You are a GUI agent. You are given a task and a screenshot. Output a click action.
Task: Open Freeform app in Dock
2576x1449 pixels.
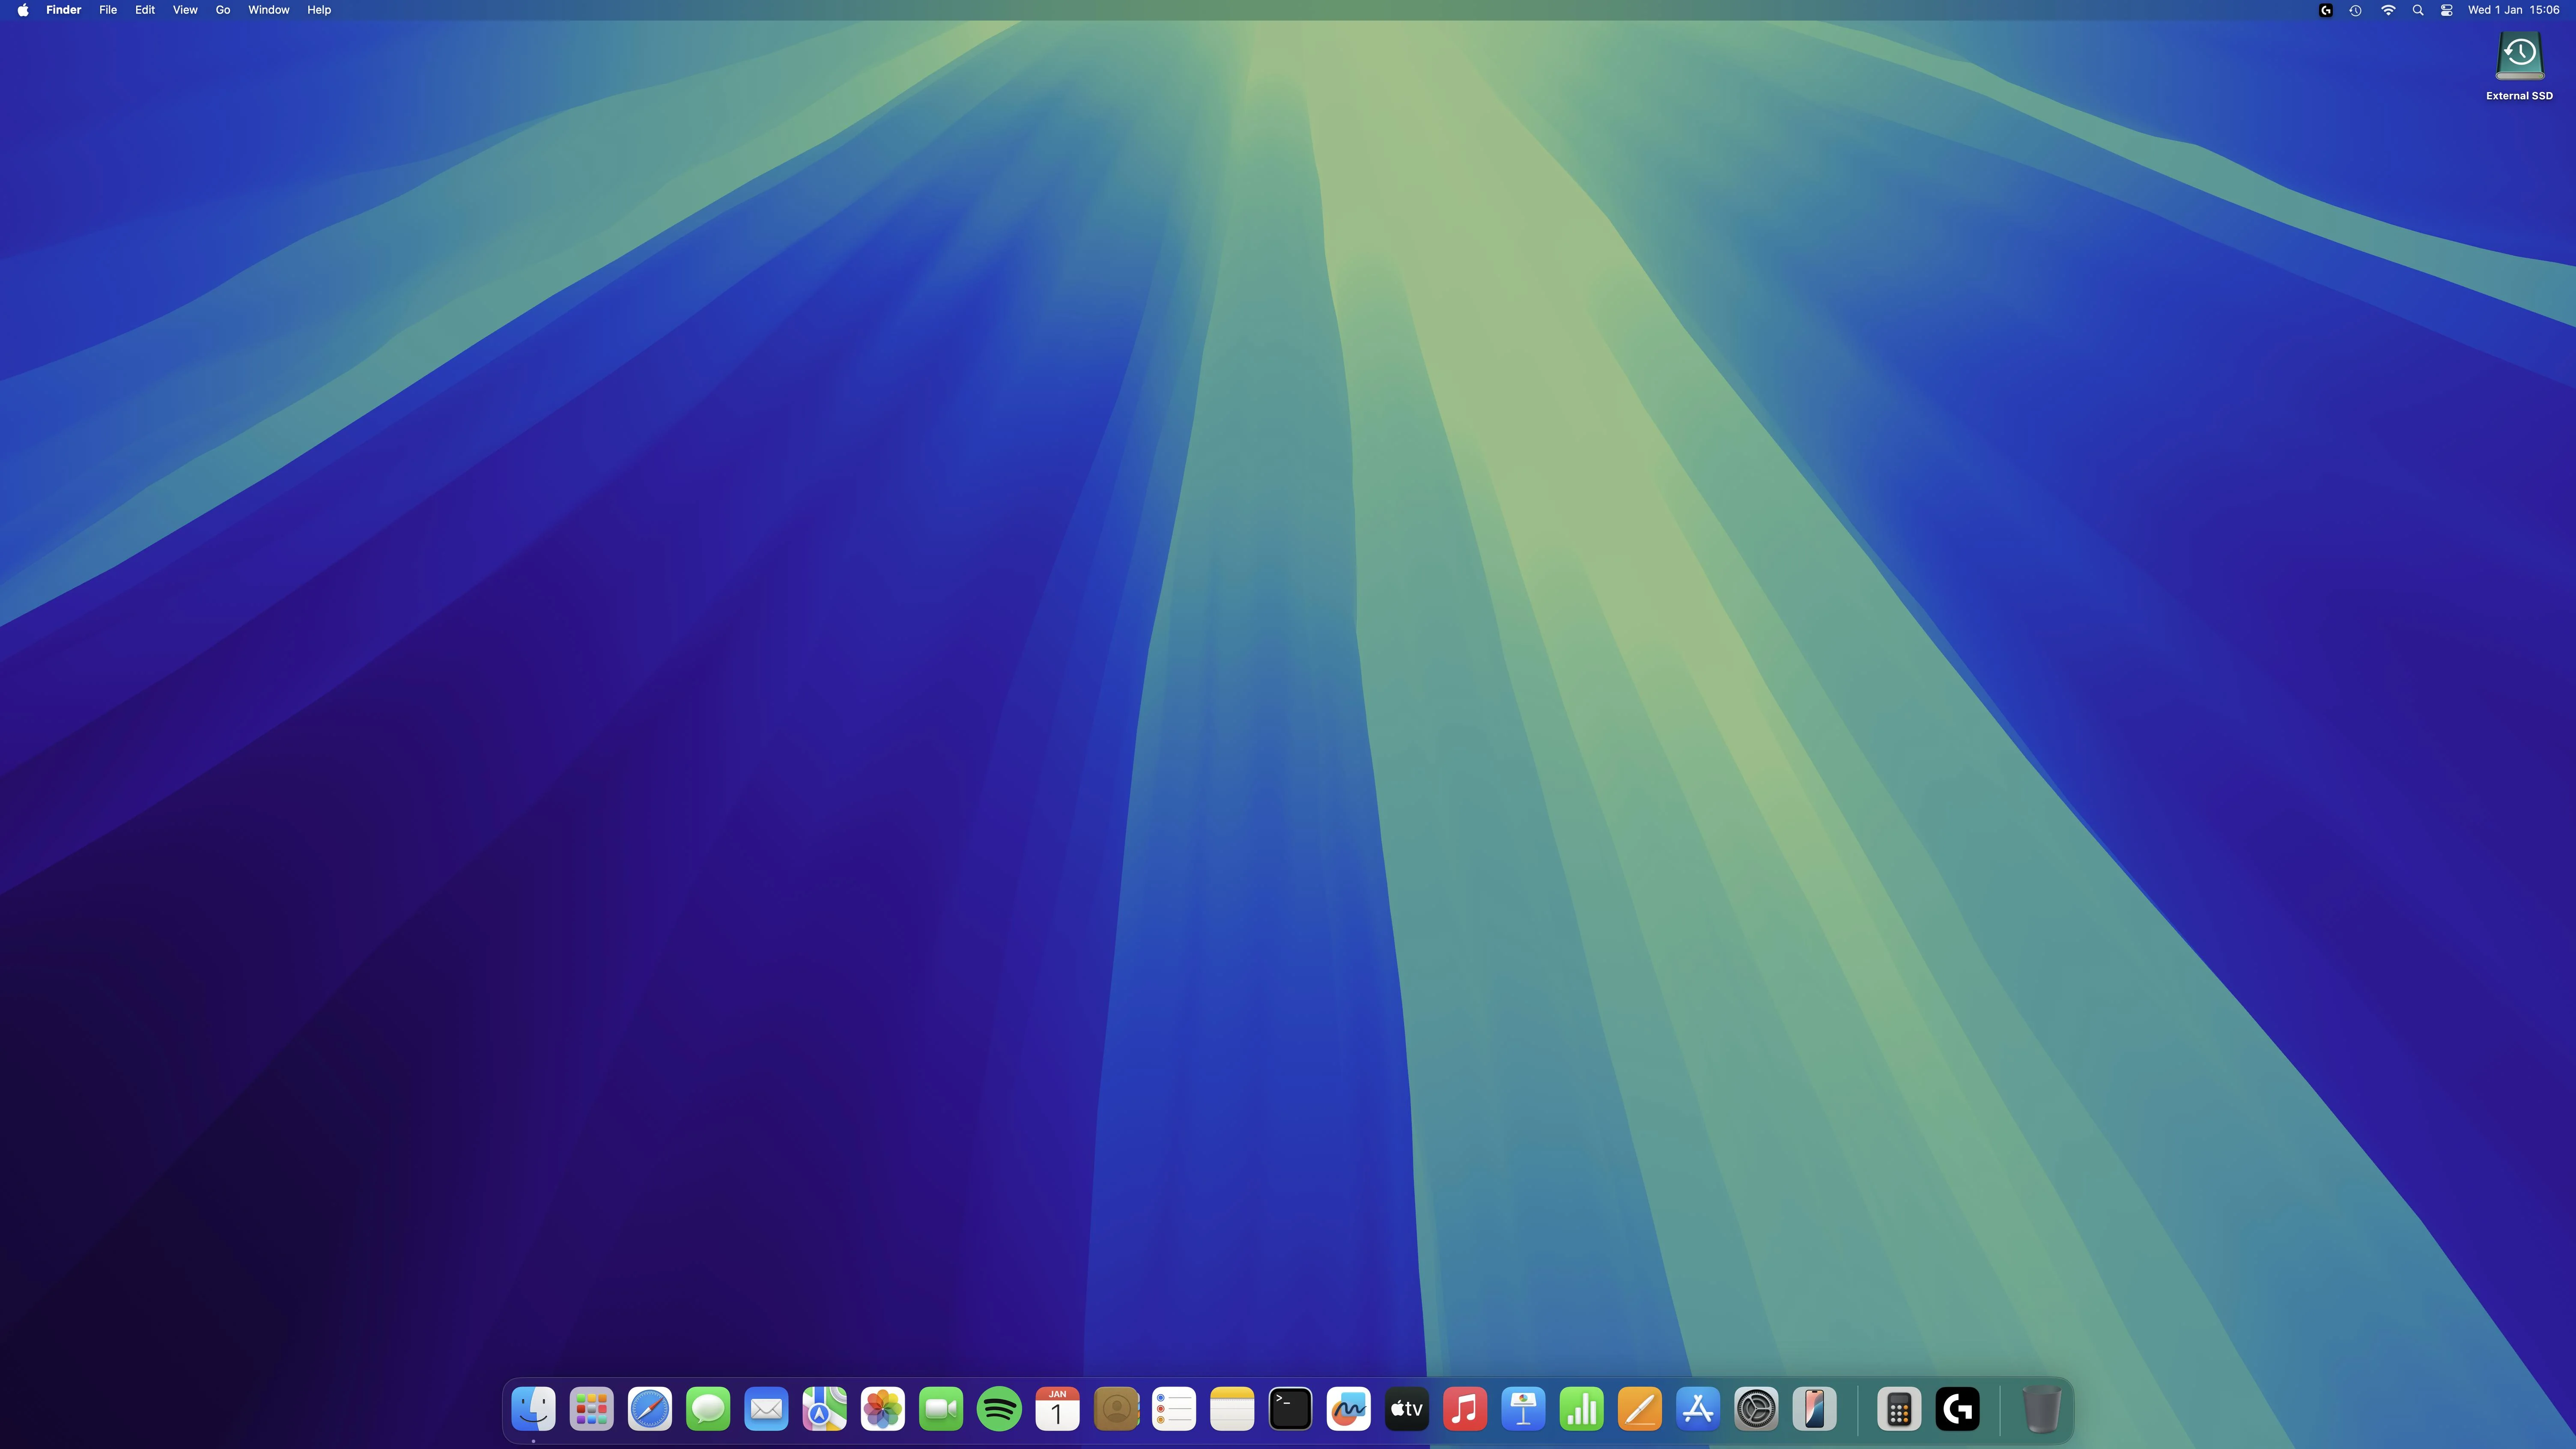coord(1349,1409)
